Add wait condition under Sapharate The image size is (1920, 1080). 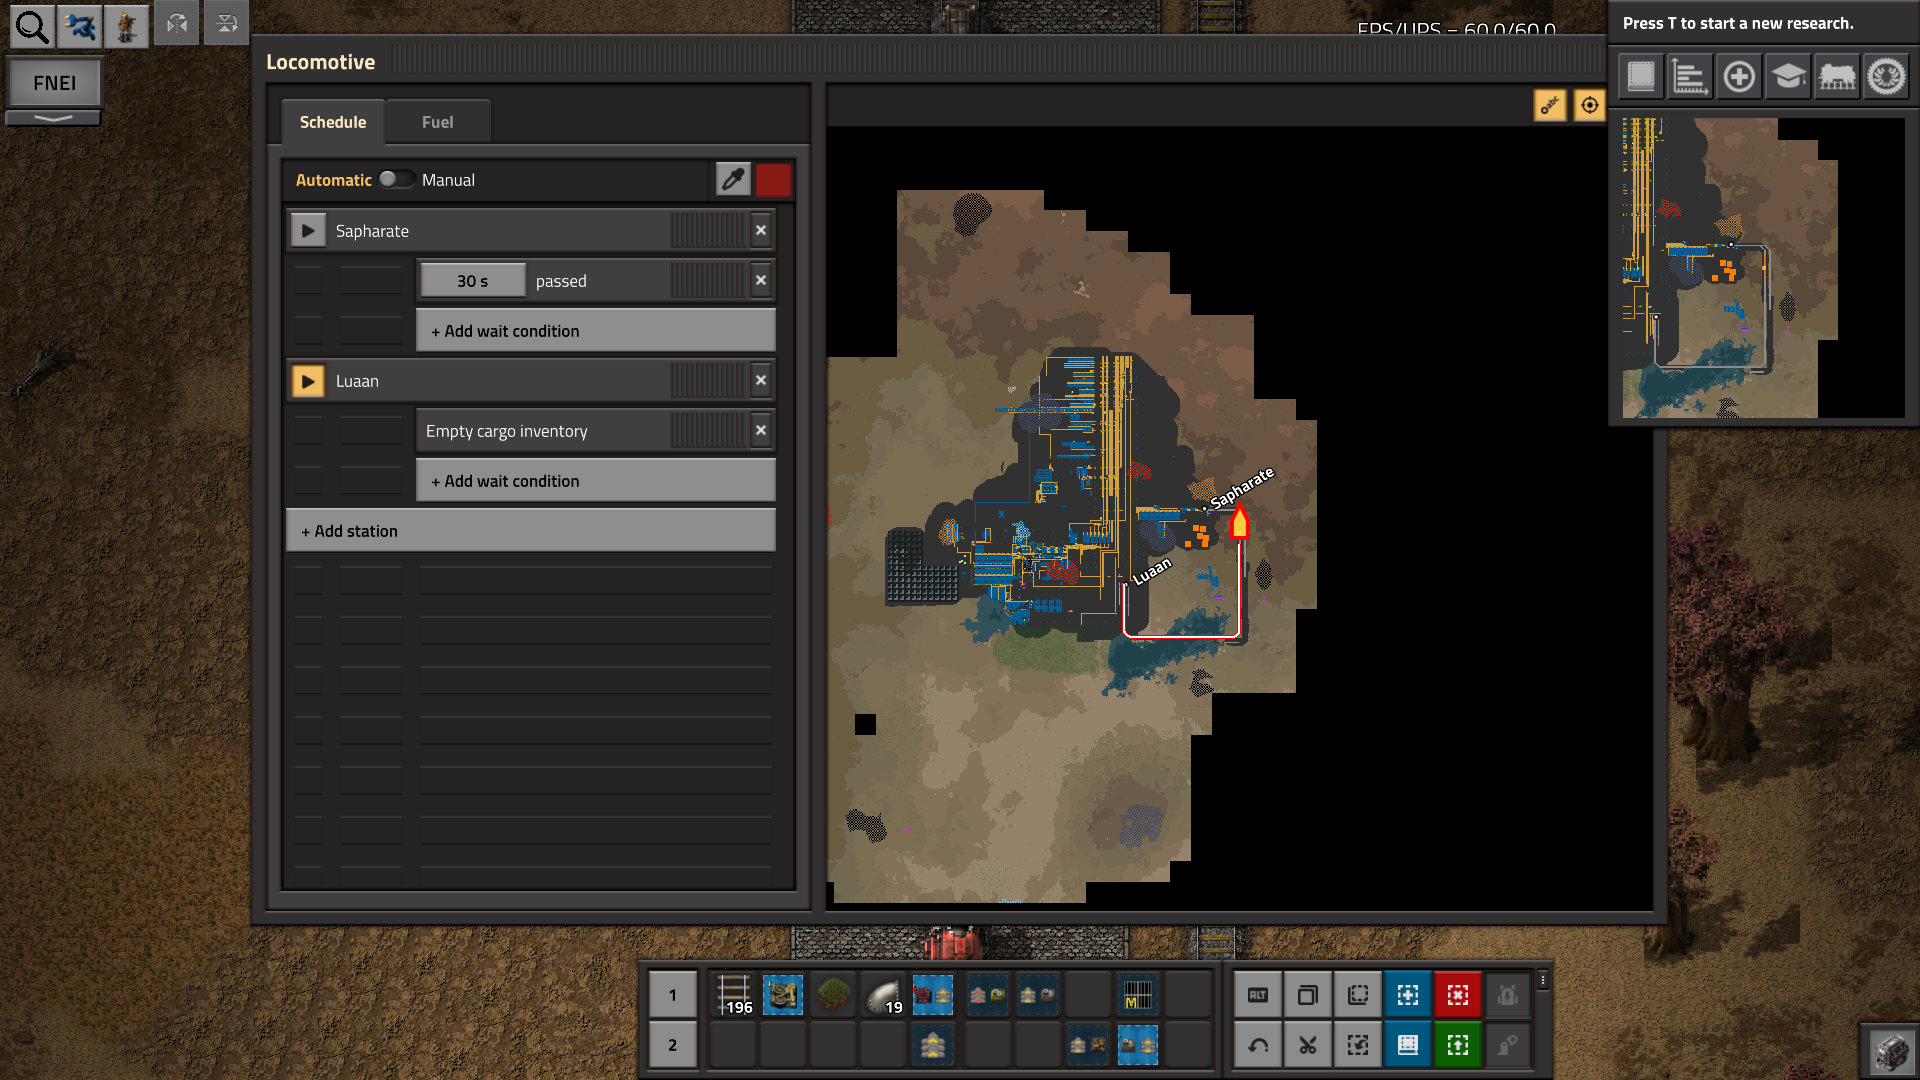point(596,331)
